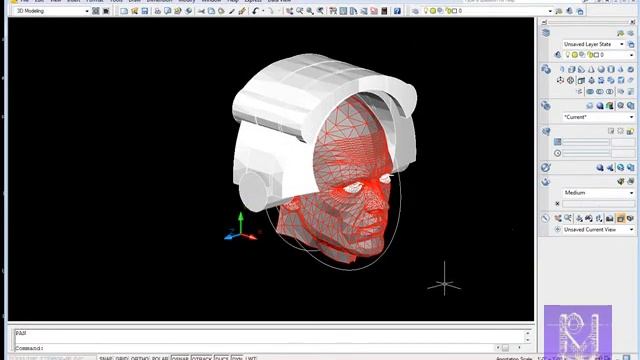Create a new drawing with the New icon
Screen dimensions: 640x360
coord(124,11)
